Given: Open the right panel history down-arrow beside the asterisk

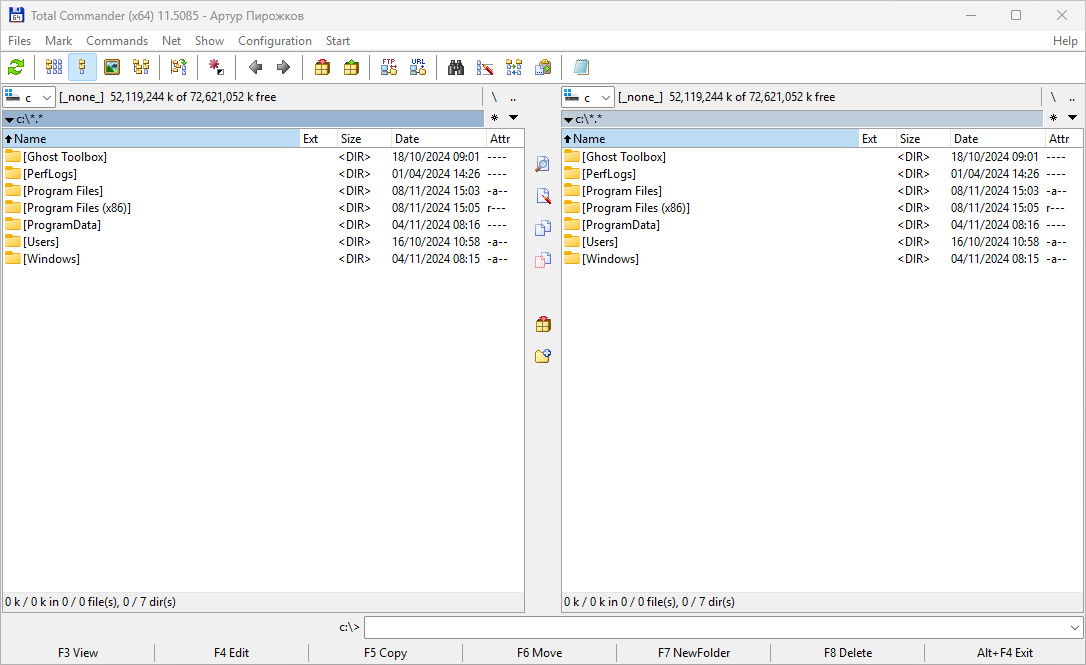Looking at the screenshot, I should (1072, 118).
